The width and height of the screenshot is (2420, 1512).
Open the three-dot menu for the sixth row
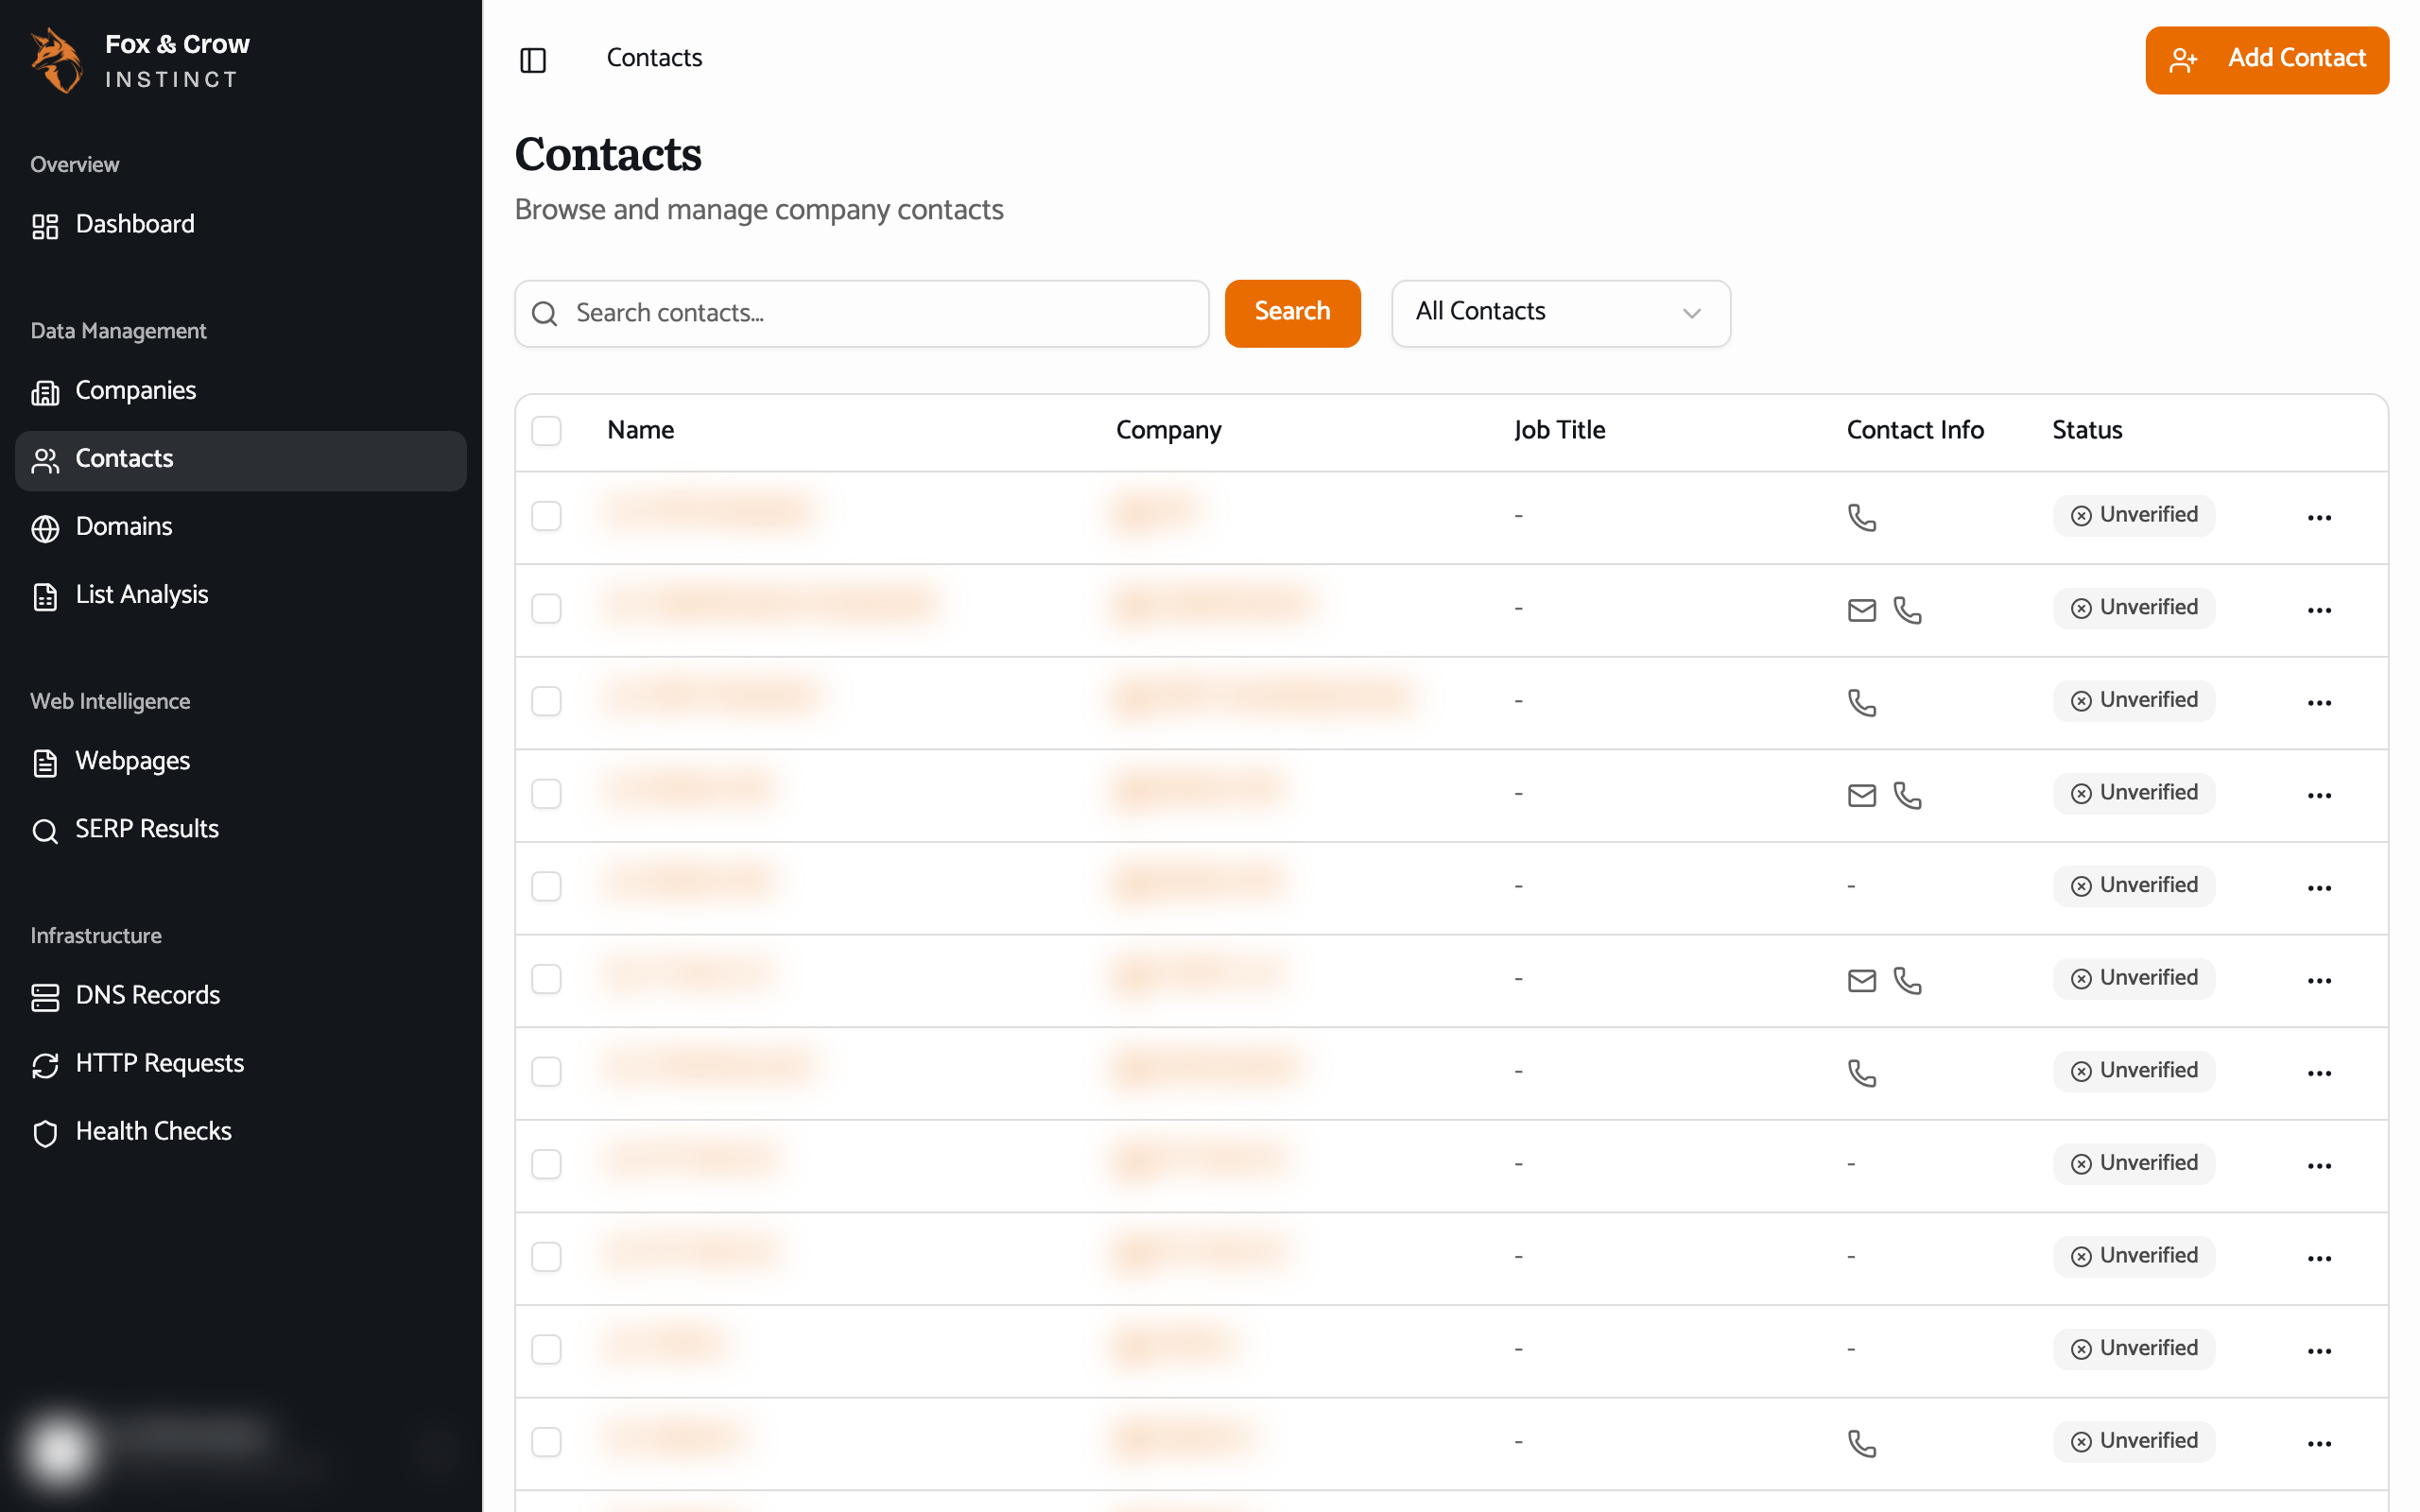coord(2319,980)
